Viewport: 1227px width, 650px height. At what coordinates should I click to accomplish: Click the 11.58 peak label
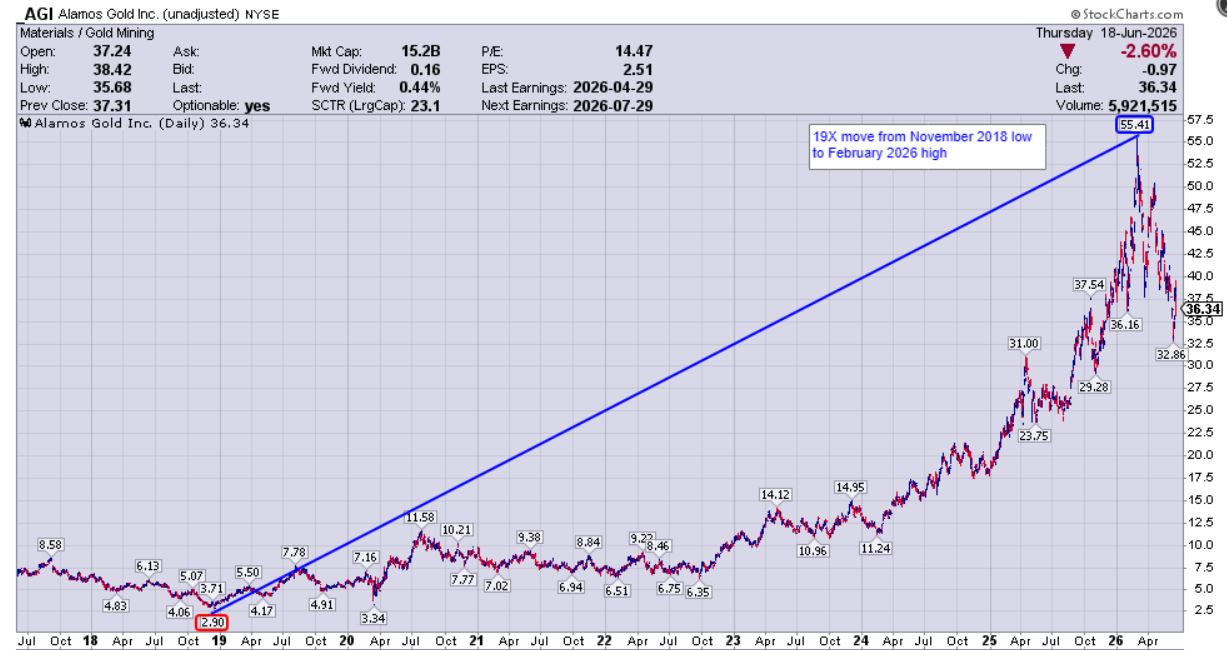[421, 517]
